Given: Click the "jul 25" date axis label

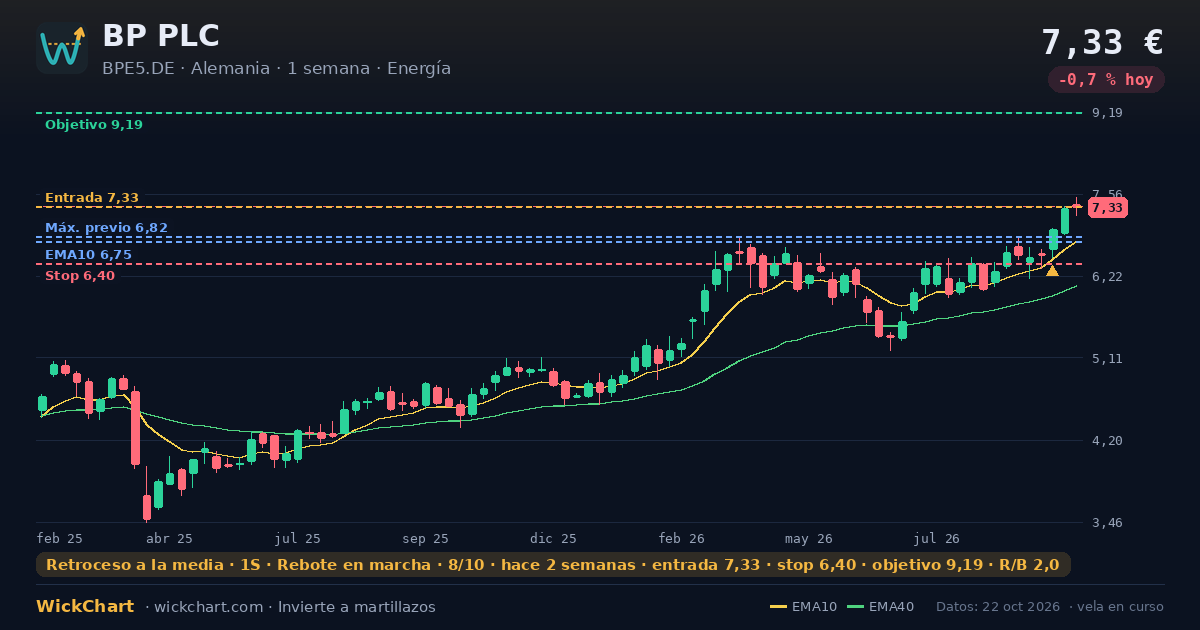Looking at the screenshot, I should click(x=298, y=538).
